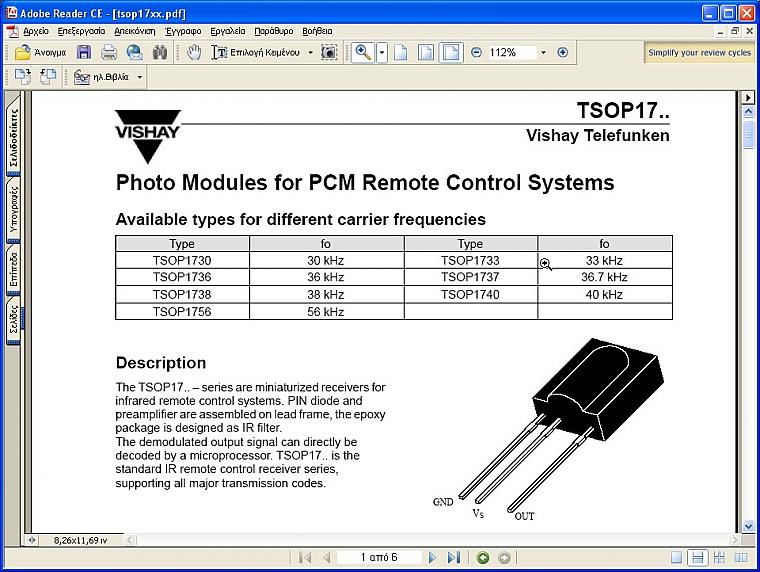Open the dropdown beside Επιλογή Κειμένου
The image size is (760, 572).
311,52
